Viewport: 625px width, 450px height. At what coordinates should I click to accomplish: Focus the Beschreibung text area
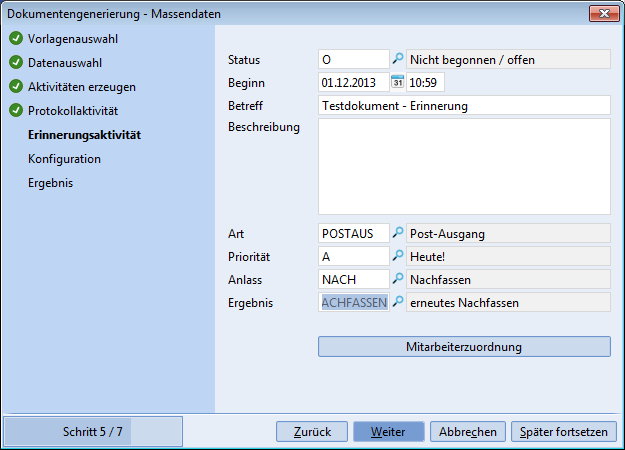[464, 166]
